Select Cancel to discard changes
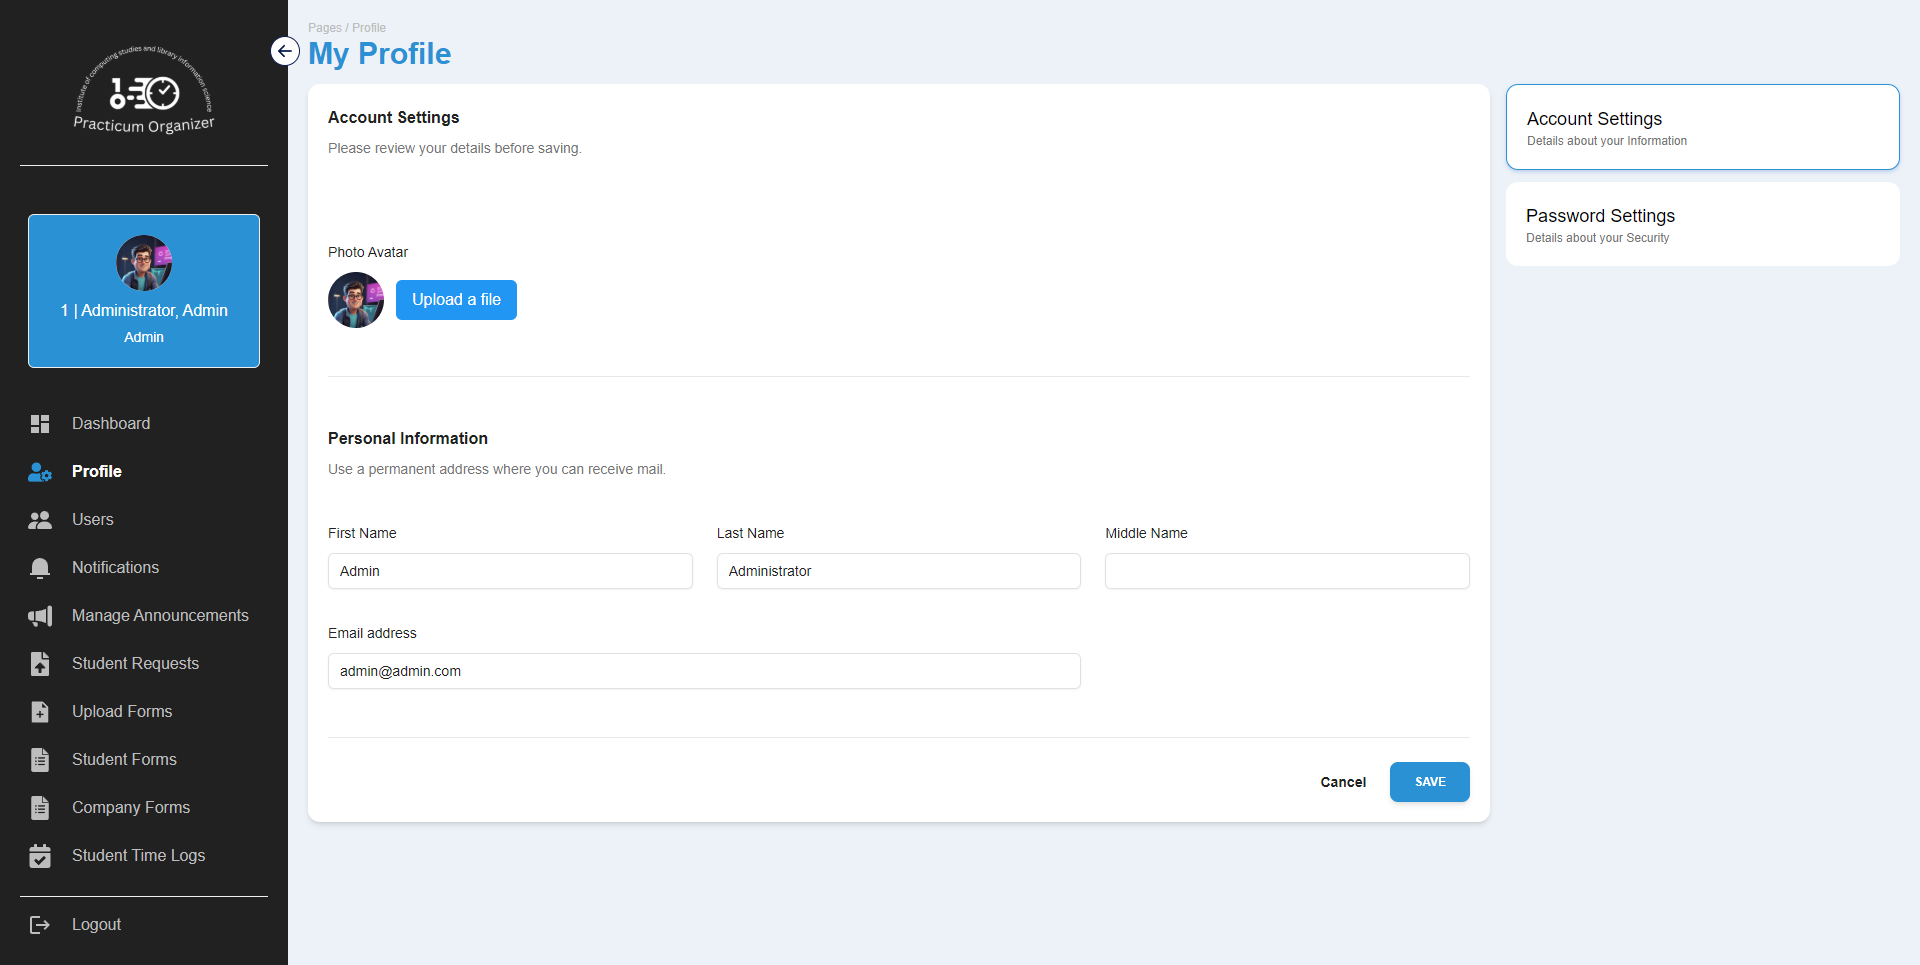This screenshot has height=965, width=1920. pos(1343,781)
